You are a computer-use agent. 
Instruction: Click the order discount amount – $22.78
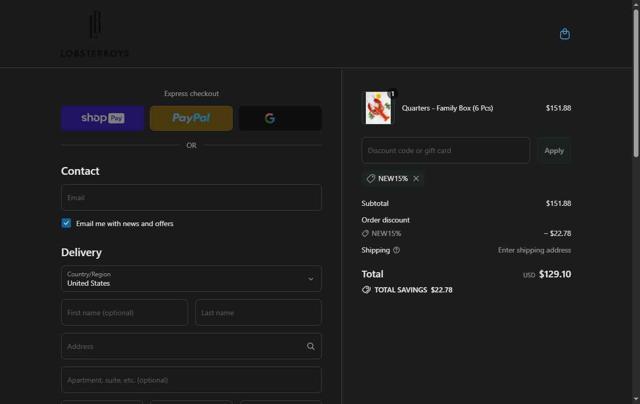[557, 233]
